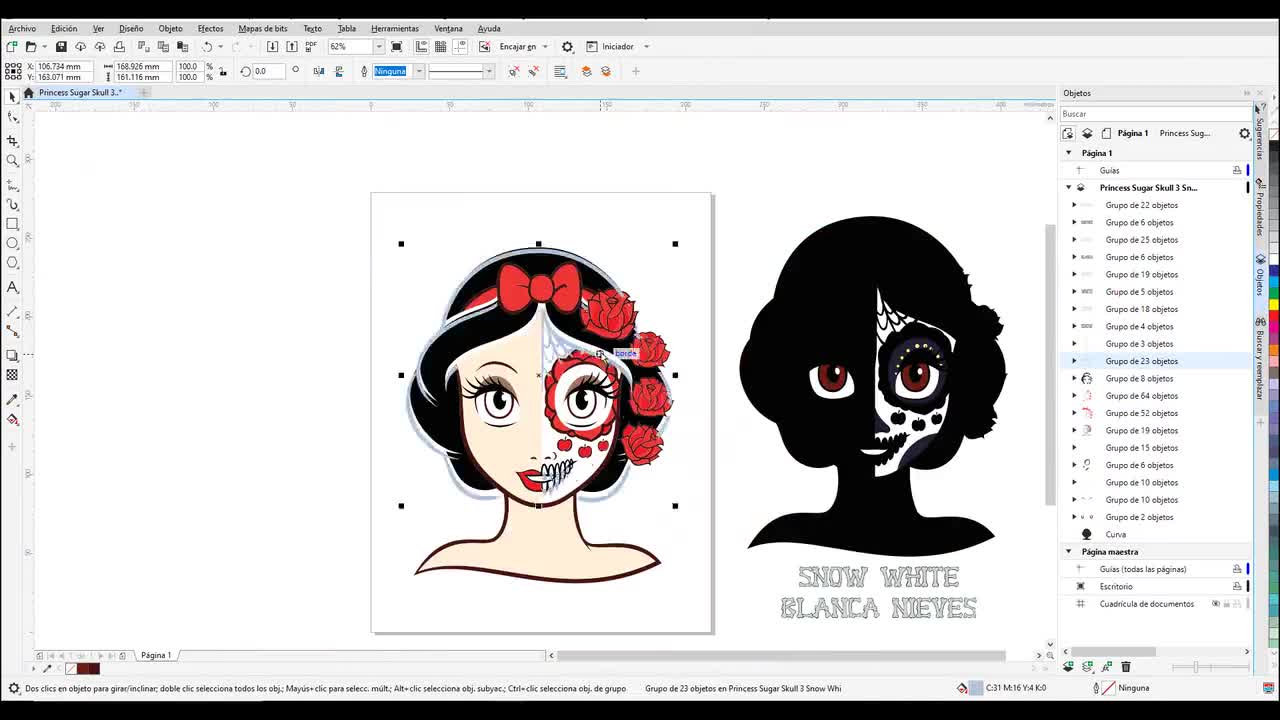Publish to PDF

click(311, 46)
